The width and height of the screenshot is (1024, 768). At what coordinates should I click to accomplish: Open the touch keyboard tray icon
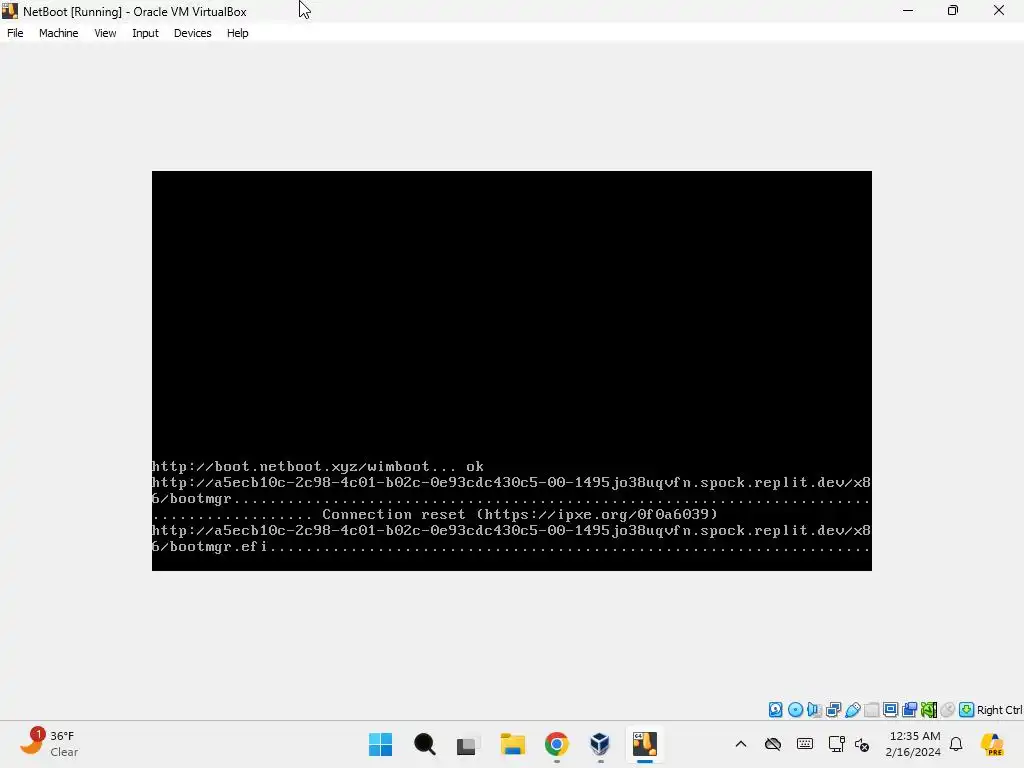(805, 744)
